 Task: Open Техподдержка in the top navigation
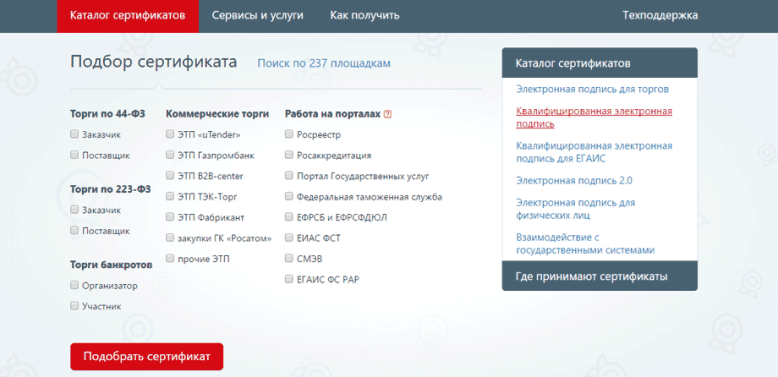pos(660,15)
